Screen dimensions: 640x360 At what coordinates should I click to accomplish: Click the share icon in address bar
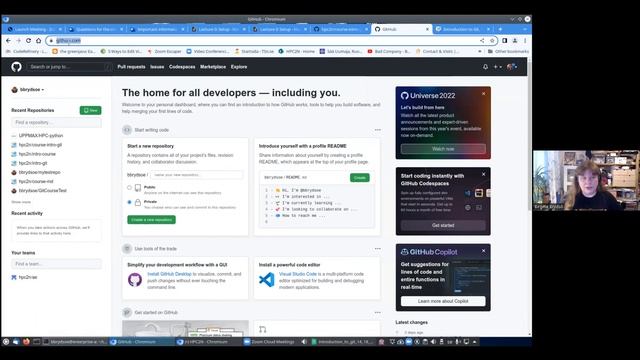[482, 40]
